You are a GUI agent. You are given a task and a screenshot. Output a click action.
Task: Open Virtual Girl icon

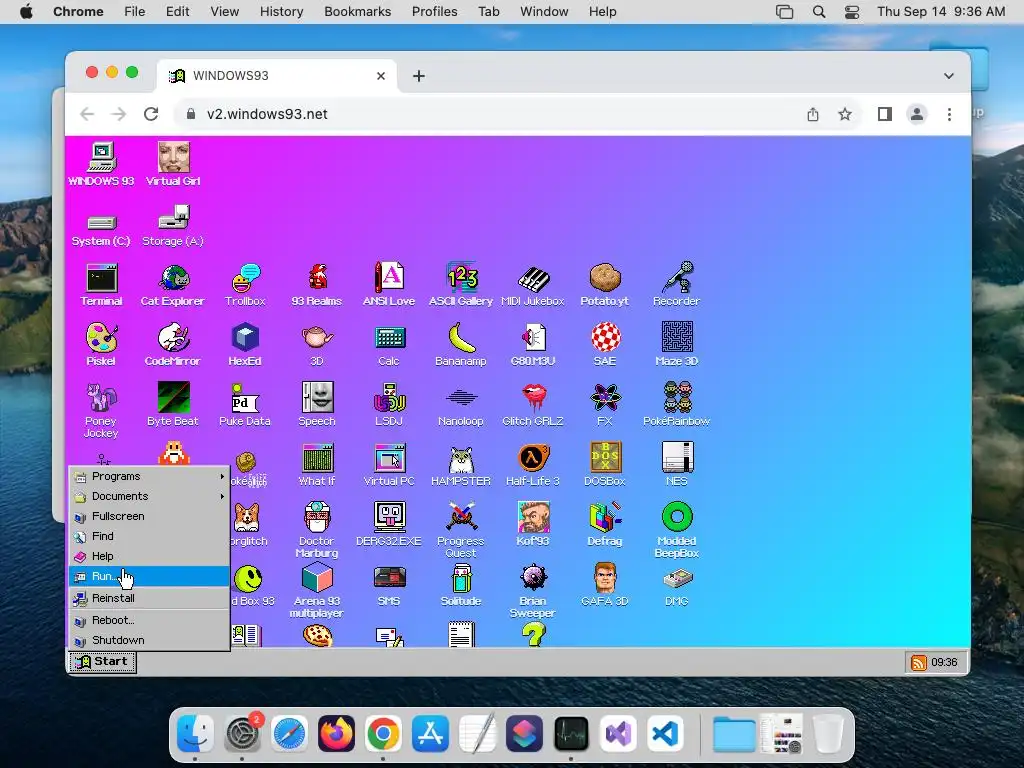pos(173,164)
